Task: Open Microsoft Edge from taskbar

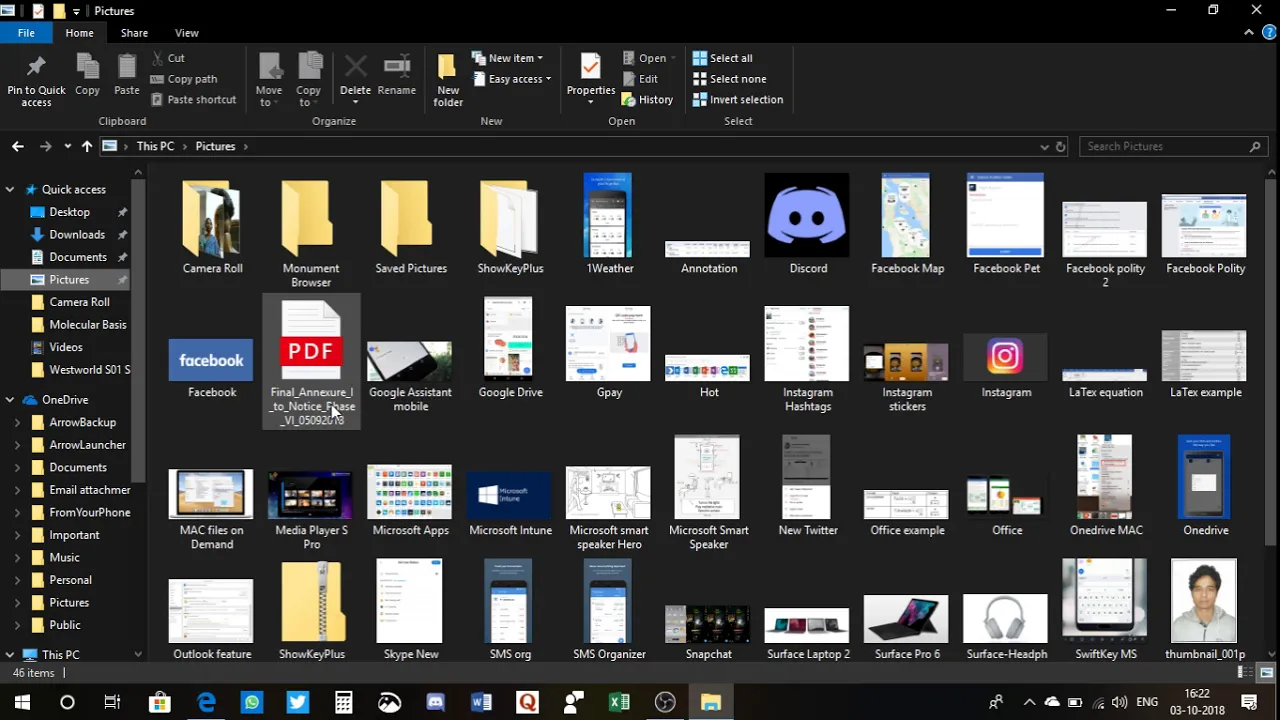Action: pyautogui.click(x=206, y=702)
